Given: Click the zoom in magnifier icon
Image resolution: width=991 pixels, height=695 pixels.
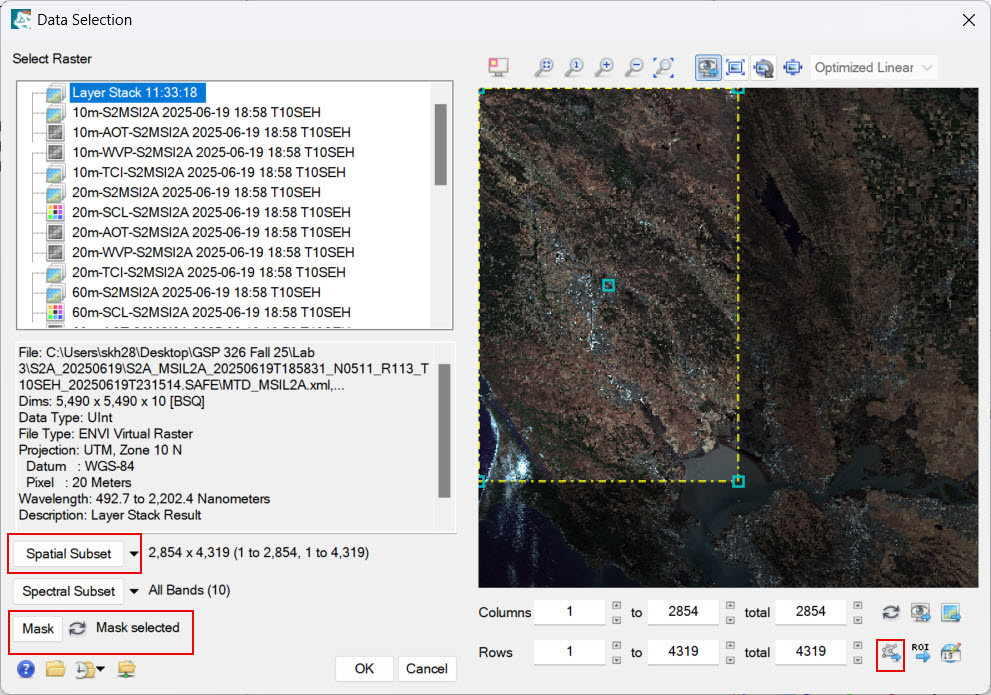Looking at the screenshot, I should tap(604, 67).
